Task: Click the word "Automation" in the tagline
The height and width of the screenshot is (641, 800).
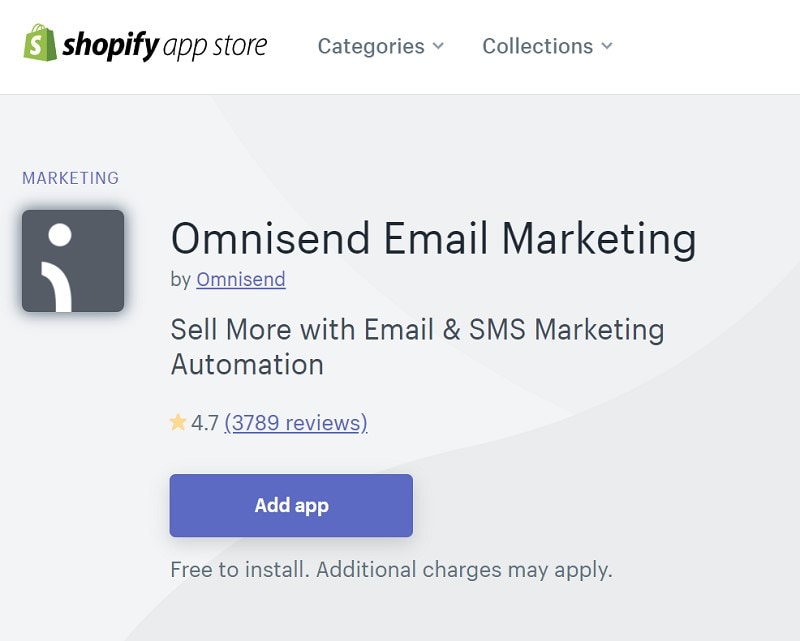Action: 247,364
